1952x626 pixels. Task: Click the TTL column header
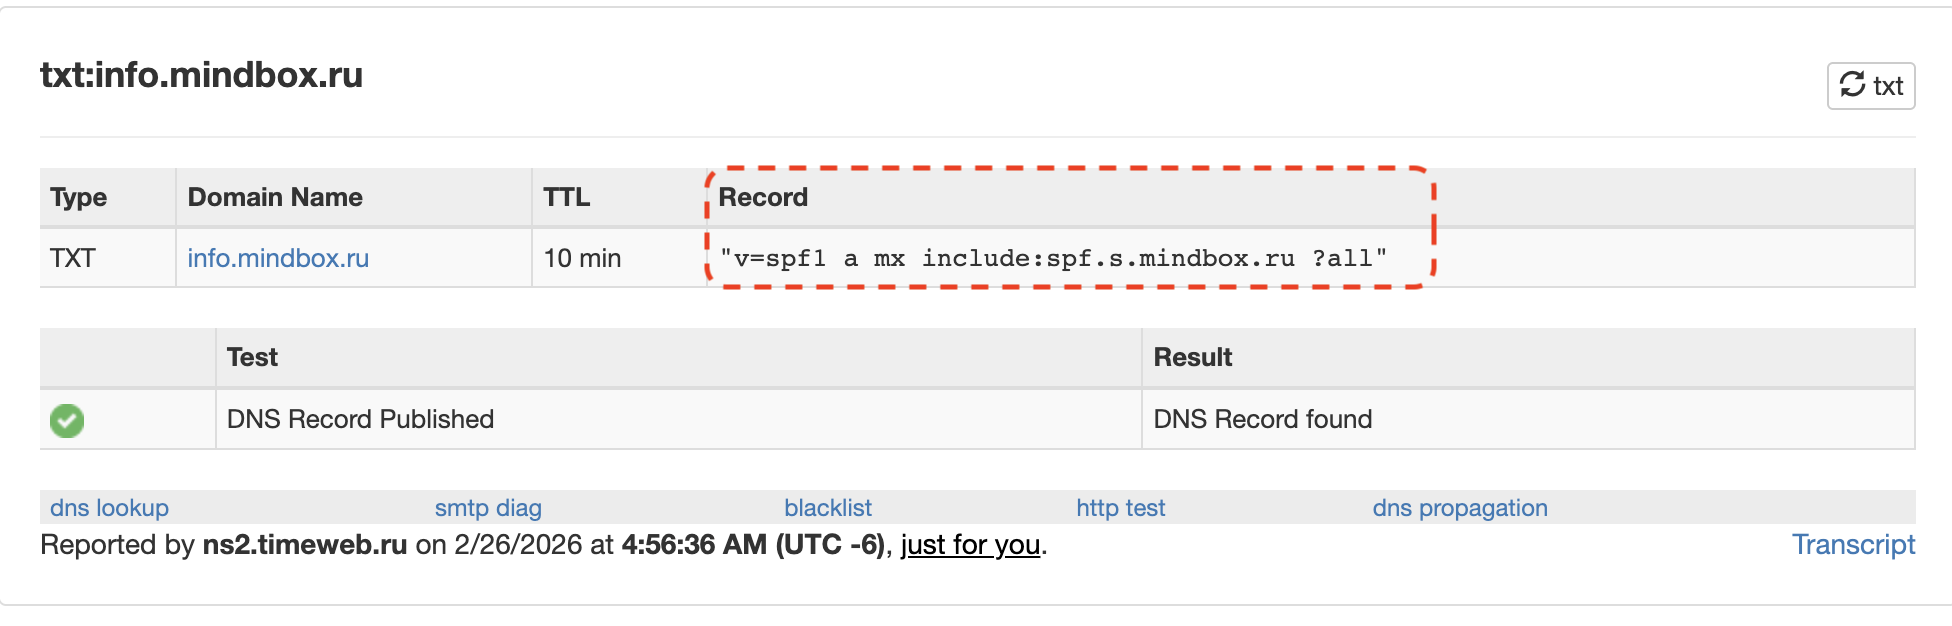566,197
